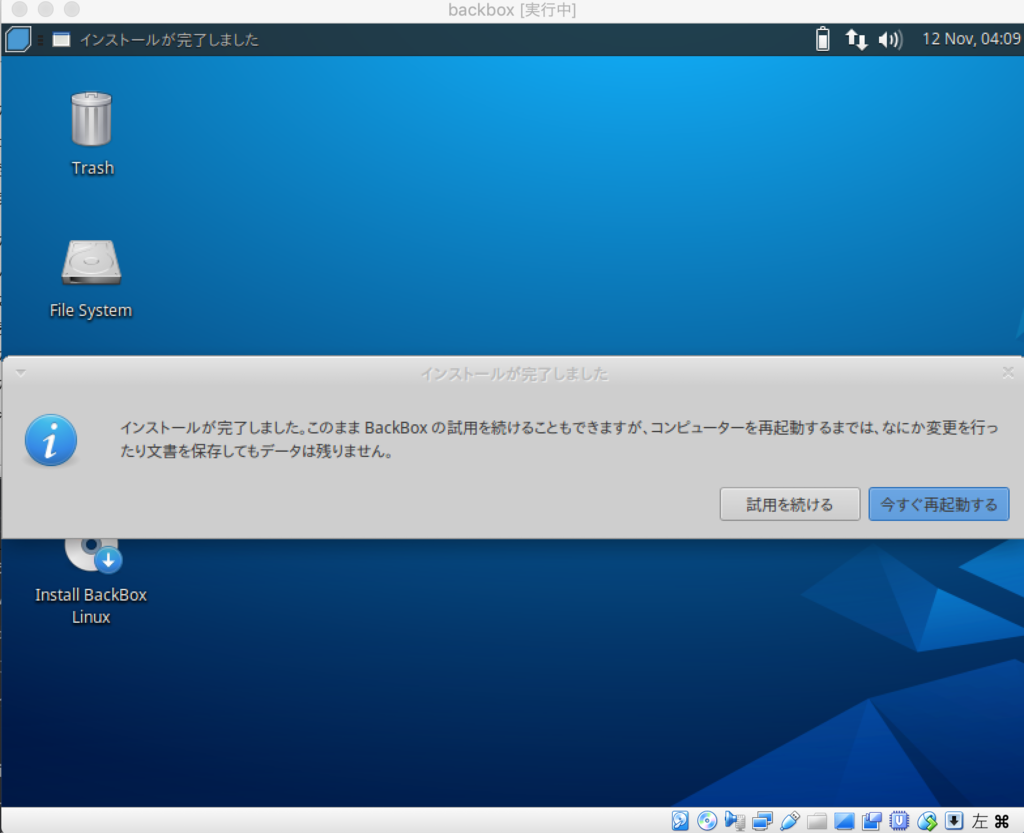Click the host key 左 ⌘ label
Screen dimensions: 1024x833
(x=991, y=821)
